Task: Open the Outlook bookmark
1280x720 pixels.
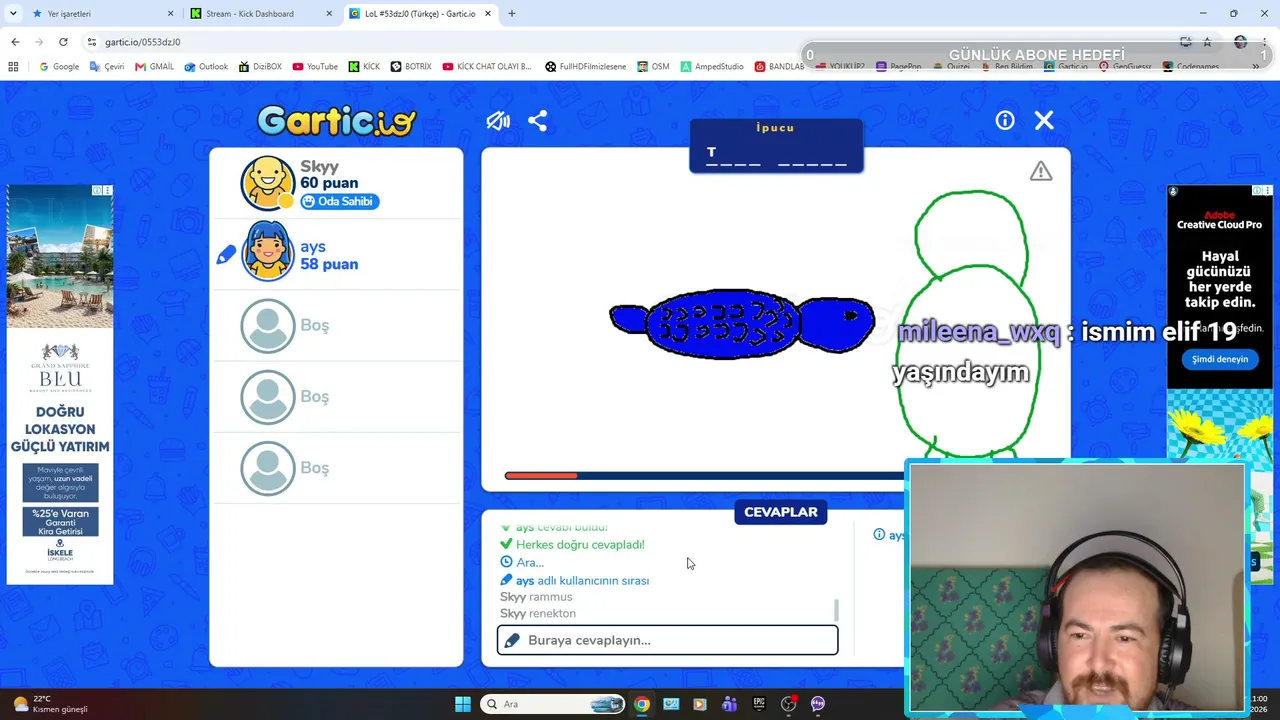Action: pyautogui.click(x=206, y=67)
